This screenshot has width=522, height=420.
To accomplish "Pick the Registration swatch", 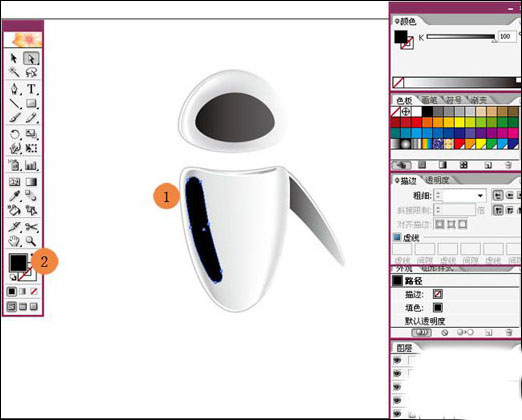I will coord(406,111).
